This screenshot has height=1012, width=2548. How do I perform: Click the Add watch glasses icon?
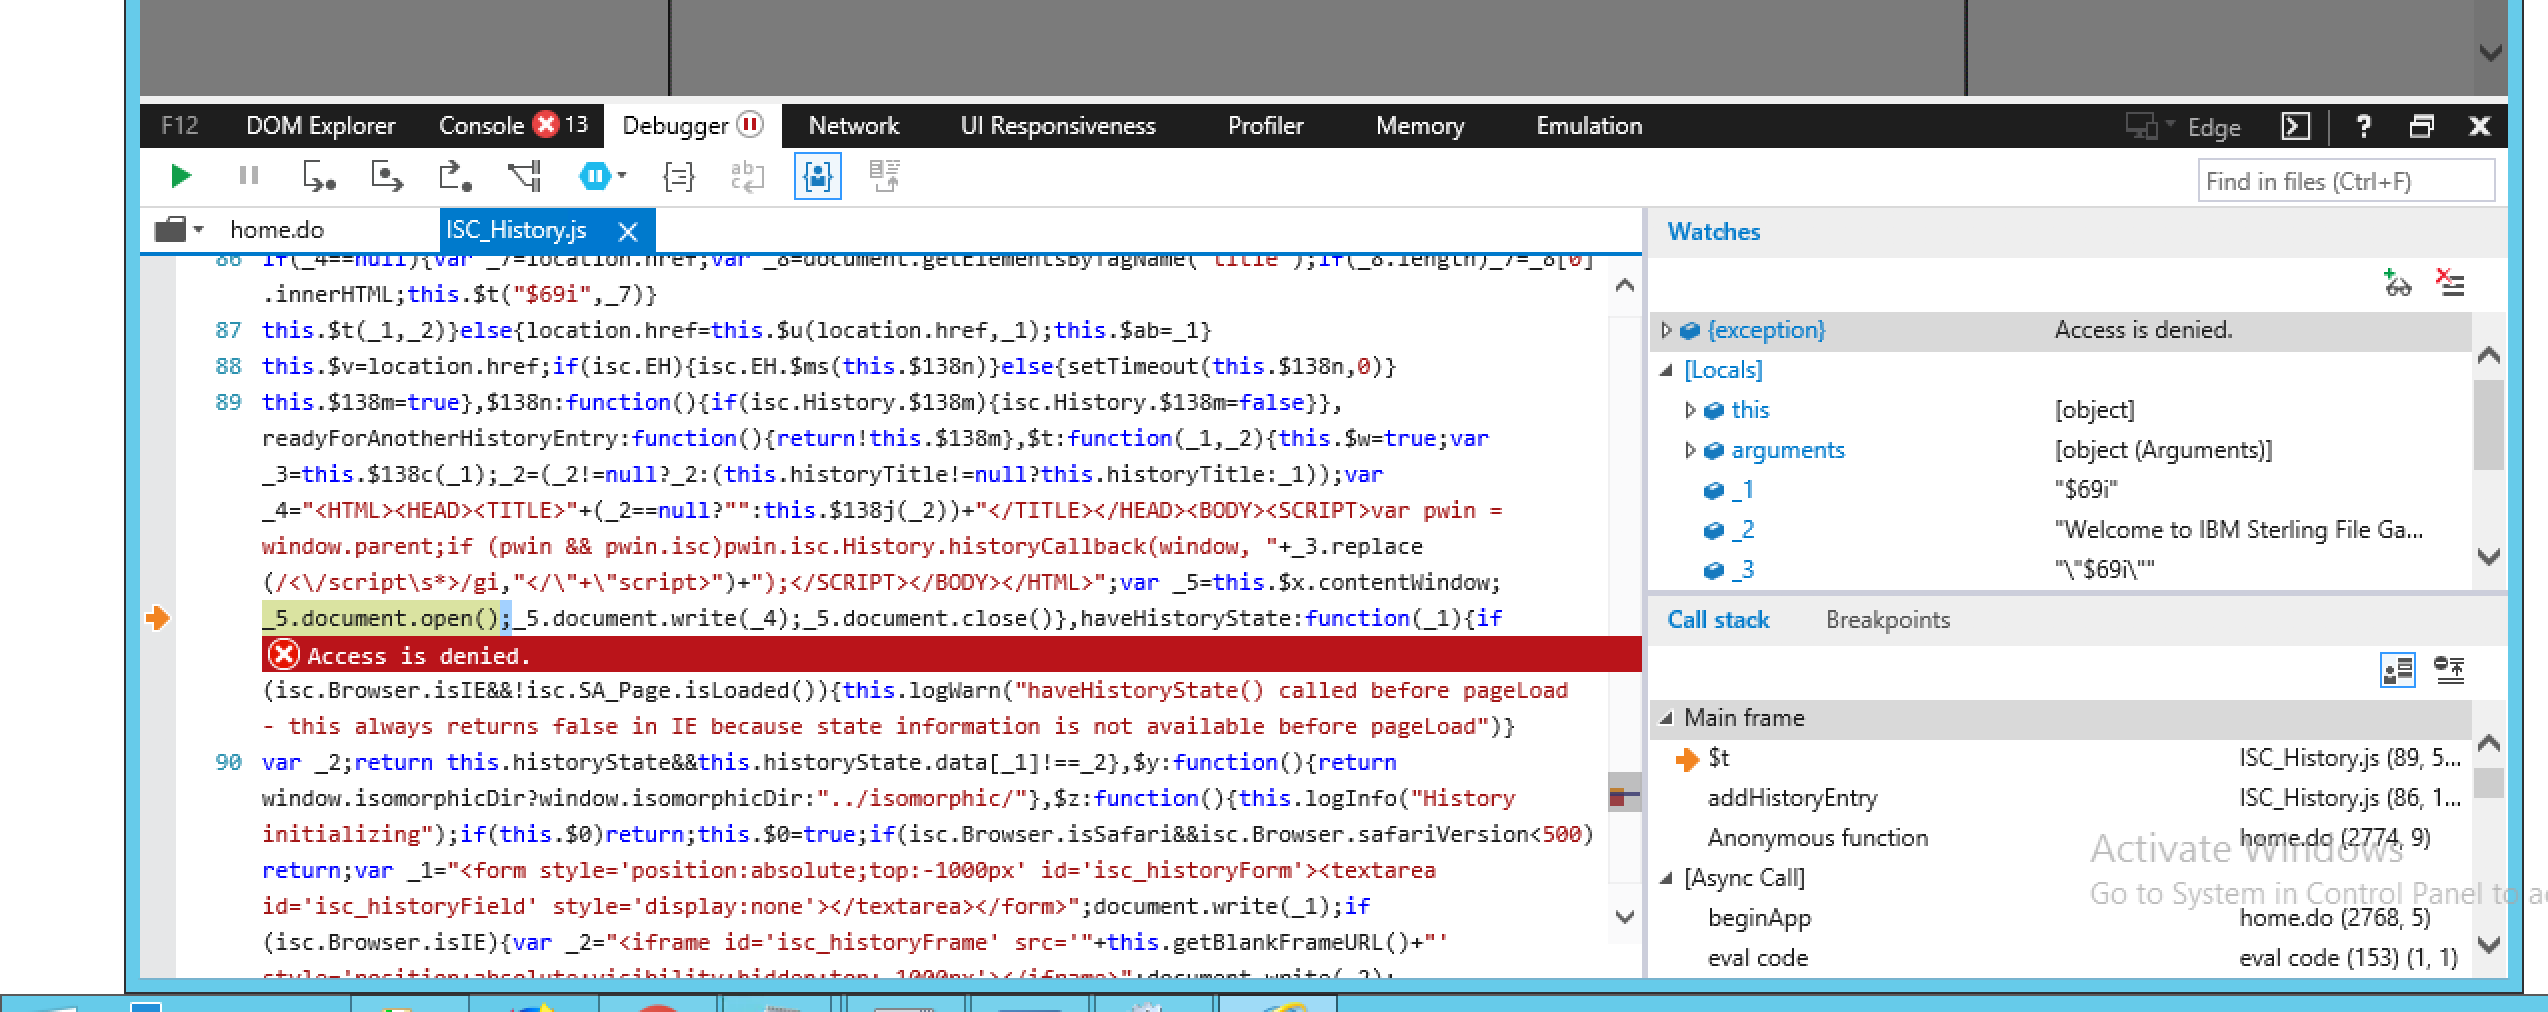tap(2397, 284)
